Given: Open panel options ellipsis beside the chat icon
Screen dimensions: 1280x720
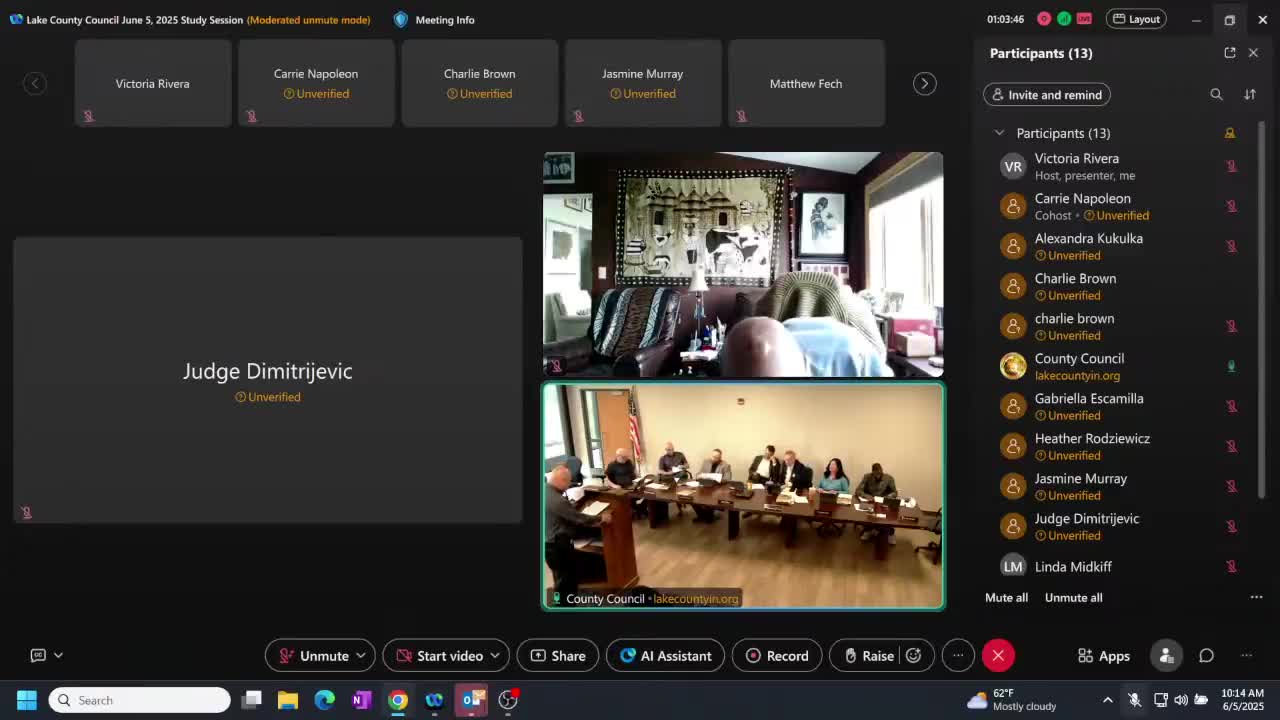Looking at the screenshot, I should 1247,656.
